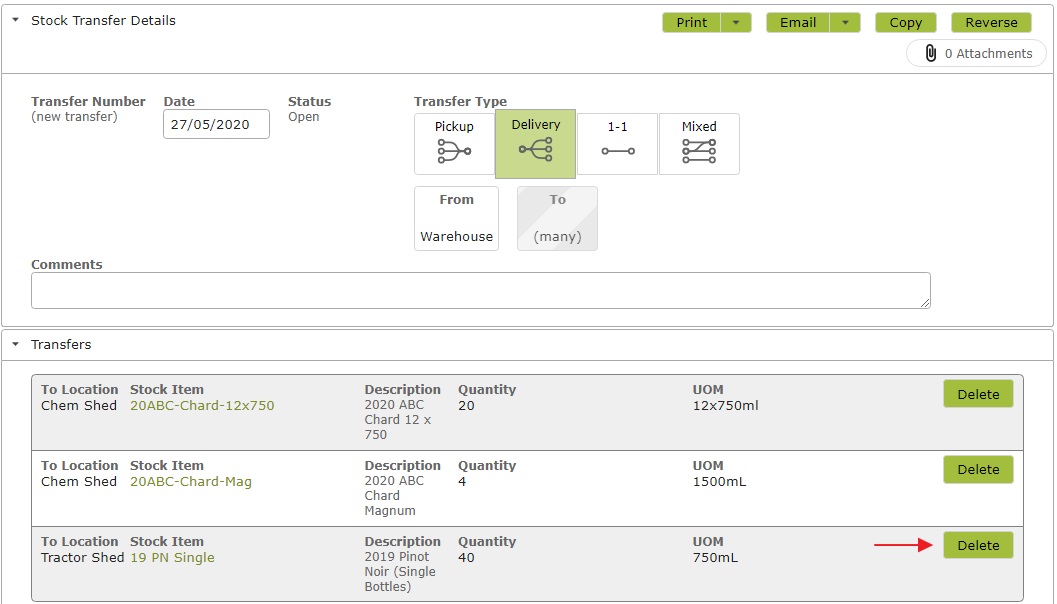This screenshot has width=1057, height=604.
Task: Collapse the Stock Transfer Details section
Action: point(16,20)
